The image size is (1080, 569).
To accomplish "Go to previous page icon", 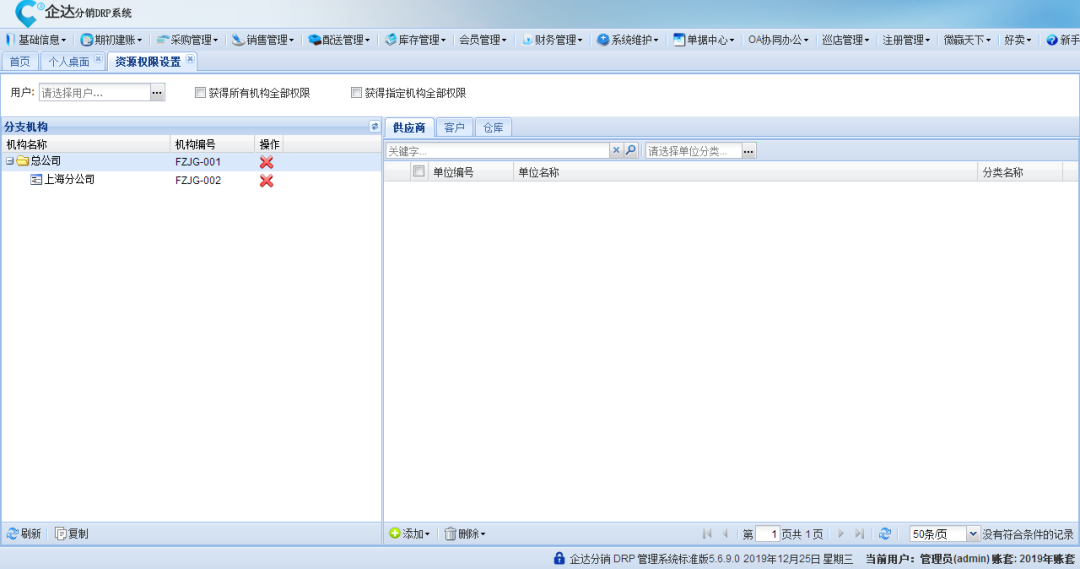I will [725, 534].
